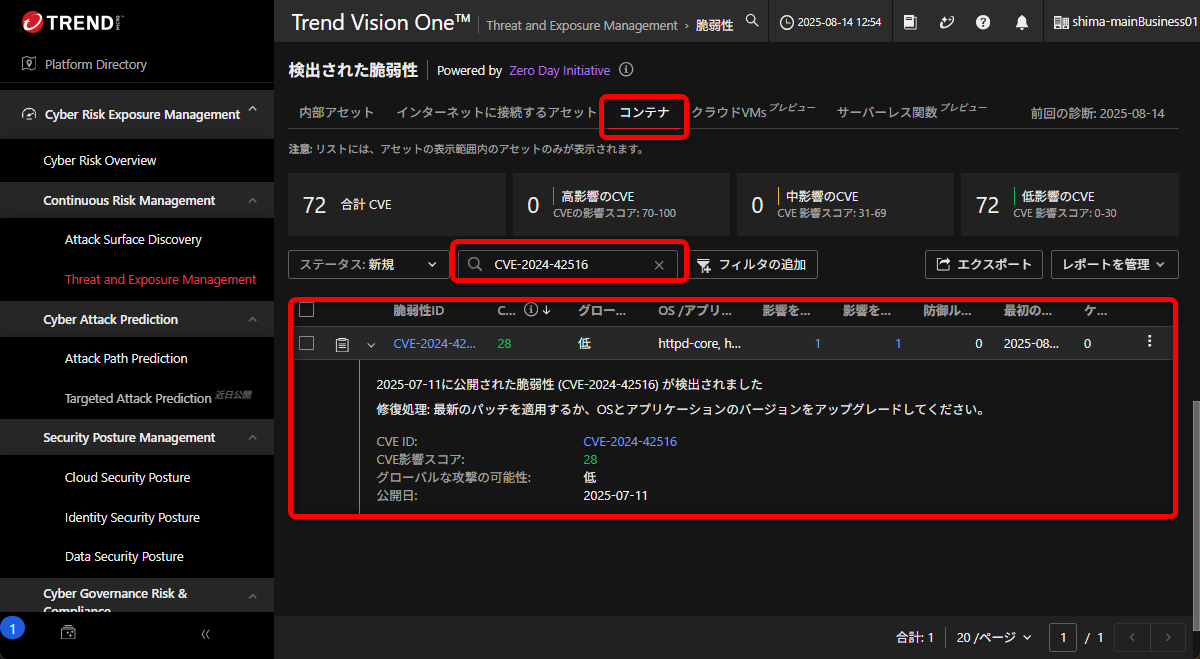This screenshot has height=659, width=1200.
Task: Click Threat and Exposure Management breadcrumb
Action: 582,26
